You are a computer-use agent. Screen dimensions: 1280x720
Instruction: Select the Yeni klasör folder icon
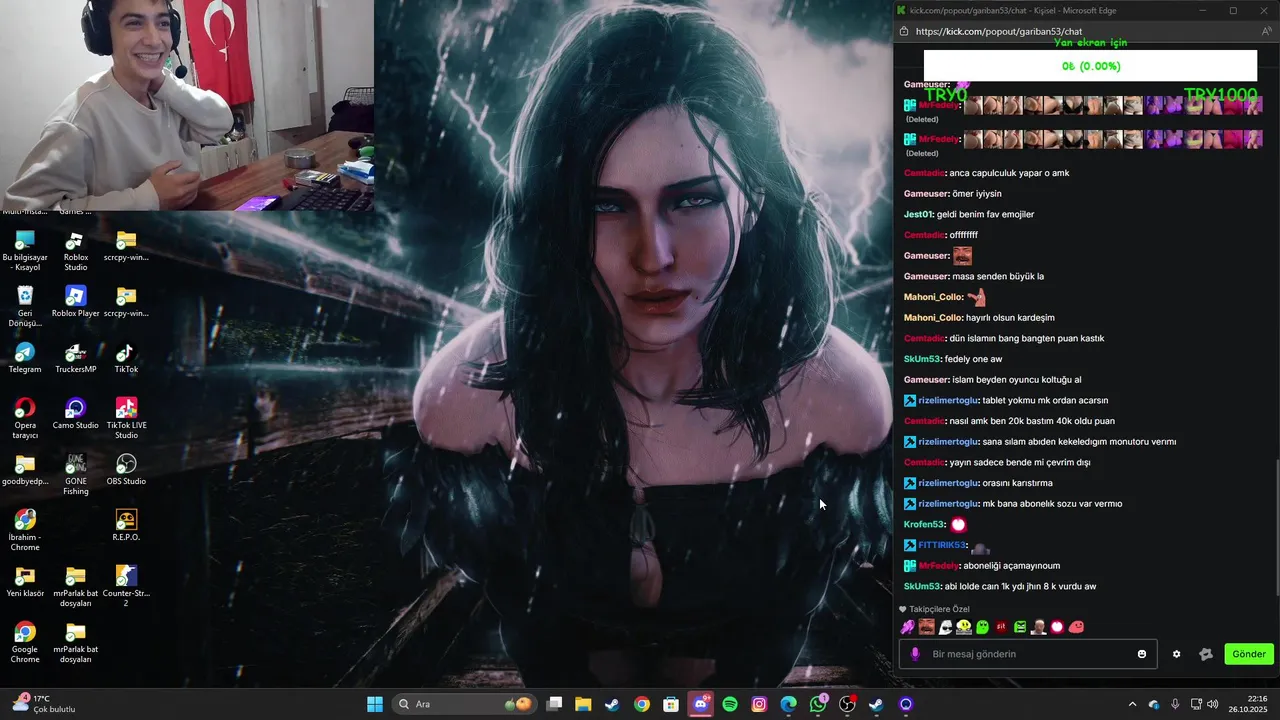click(25, 582)
